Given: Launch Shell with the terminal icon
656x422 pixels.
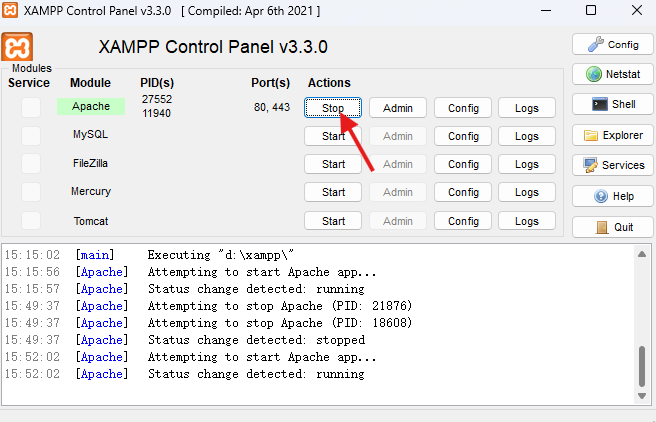Looking at the screenshot, I should [612, 104].
